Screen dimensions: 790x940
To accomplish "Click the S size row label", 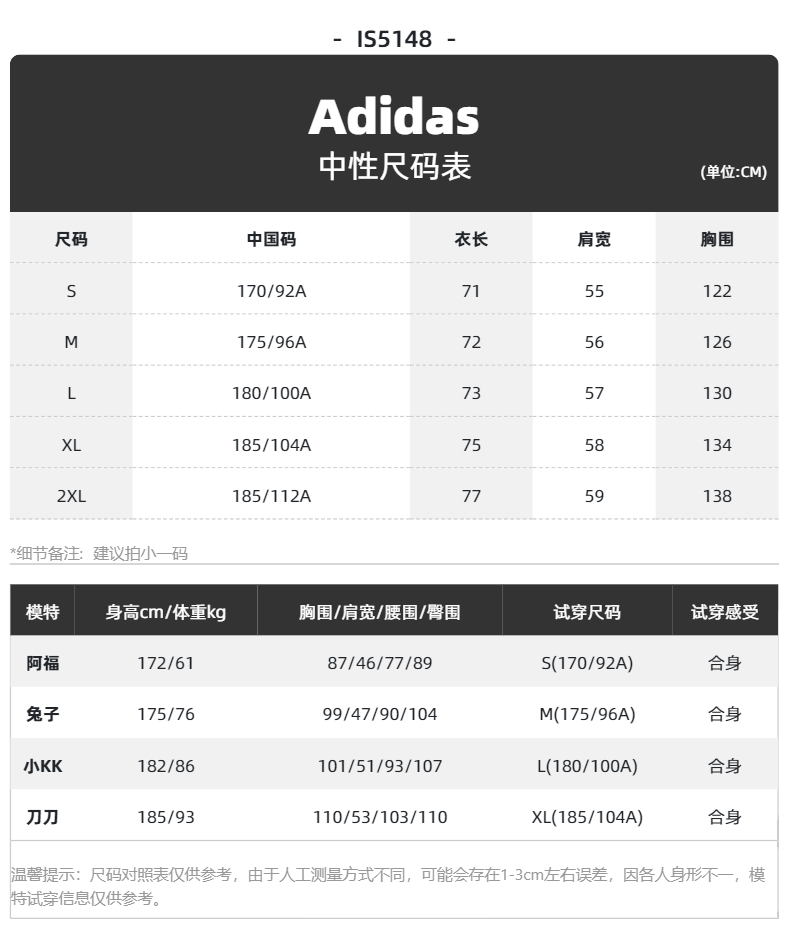I will coord(71,291).
